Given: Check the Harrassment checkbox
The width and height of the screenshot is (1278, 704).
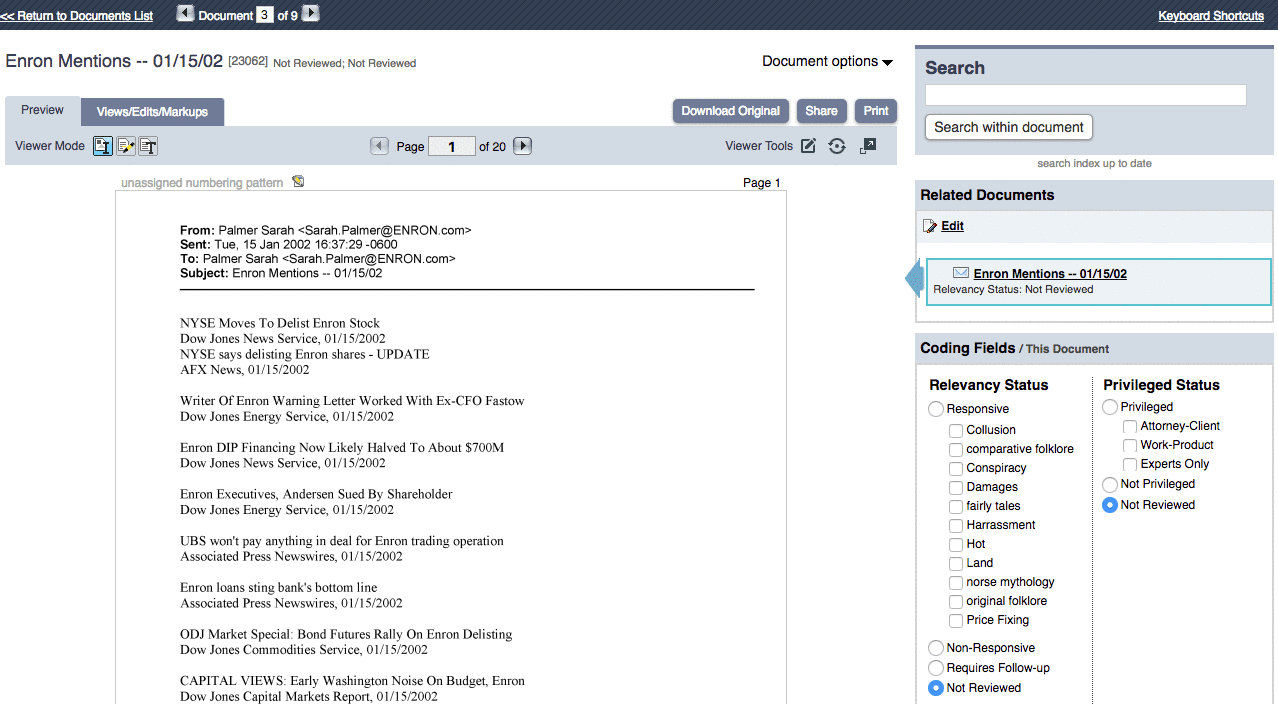Looking at the screenshot, I should [956, 525].
